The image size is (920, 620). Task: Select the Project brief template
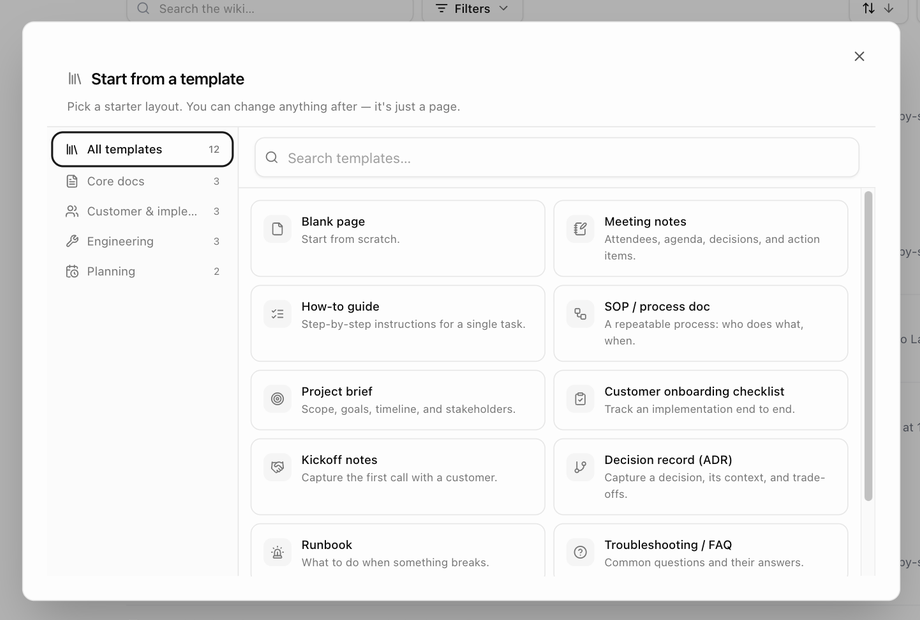(398, 400)
